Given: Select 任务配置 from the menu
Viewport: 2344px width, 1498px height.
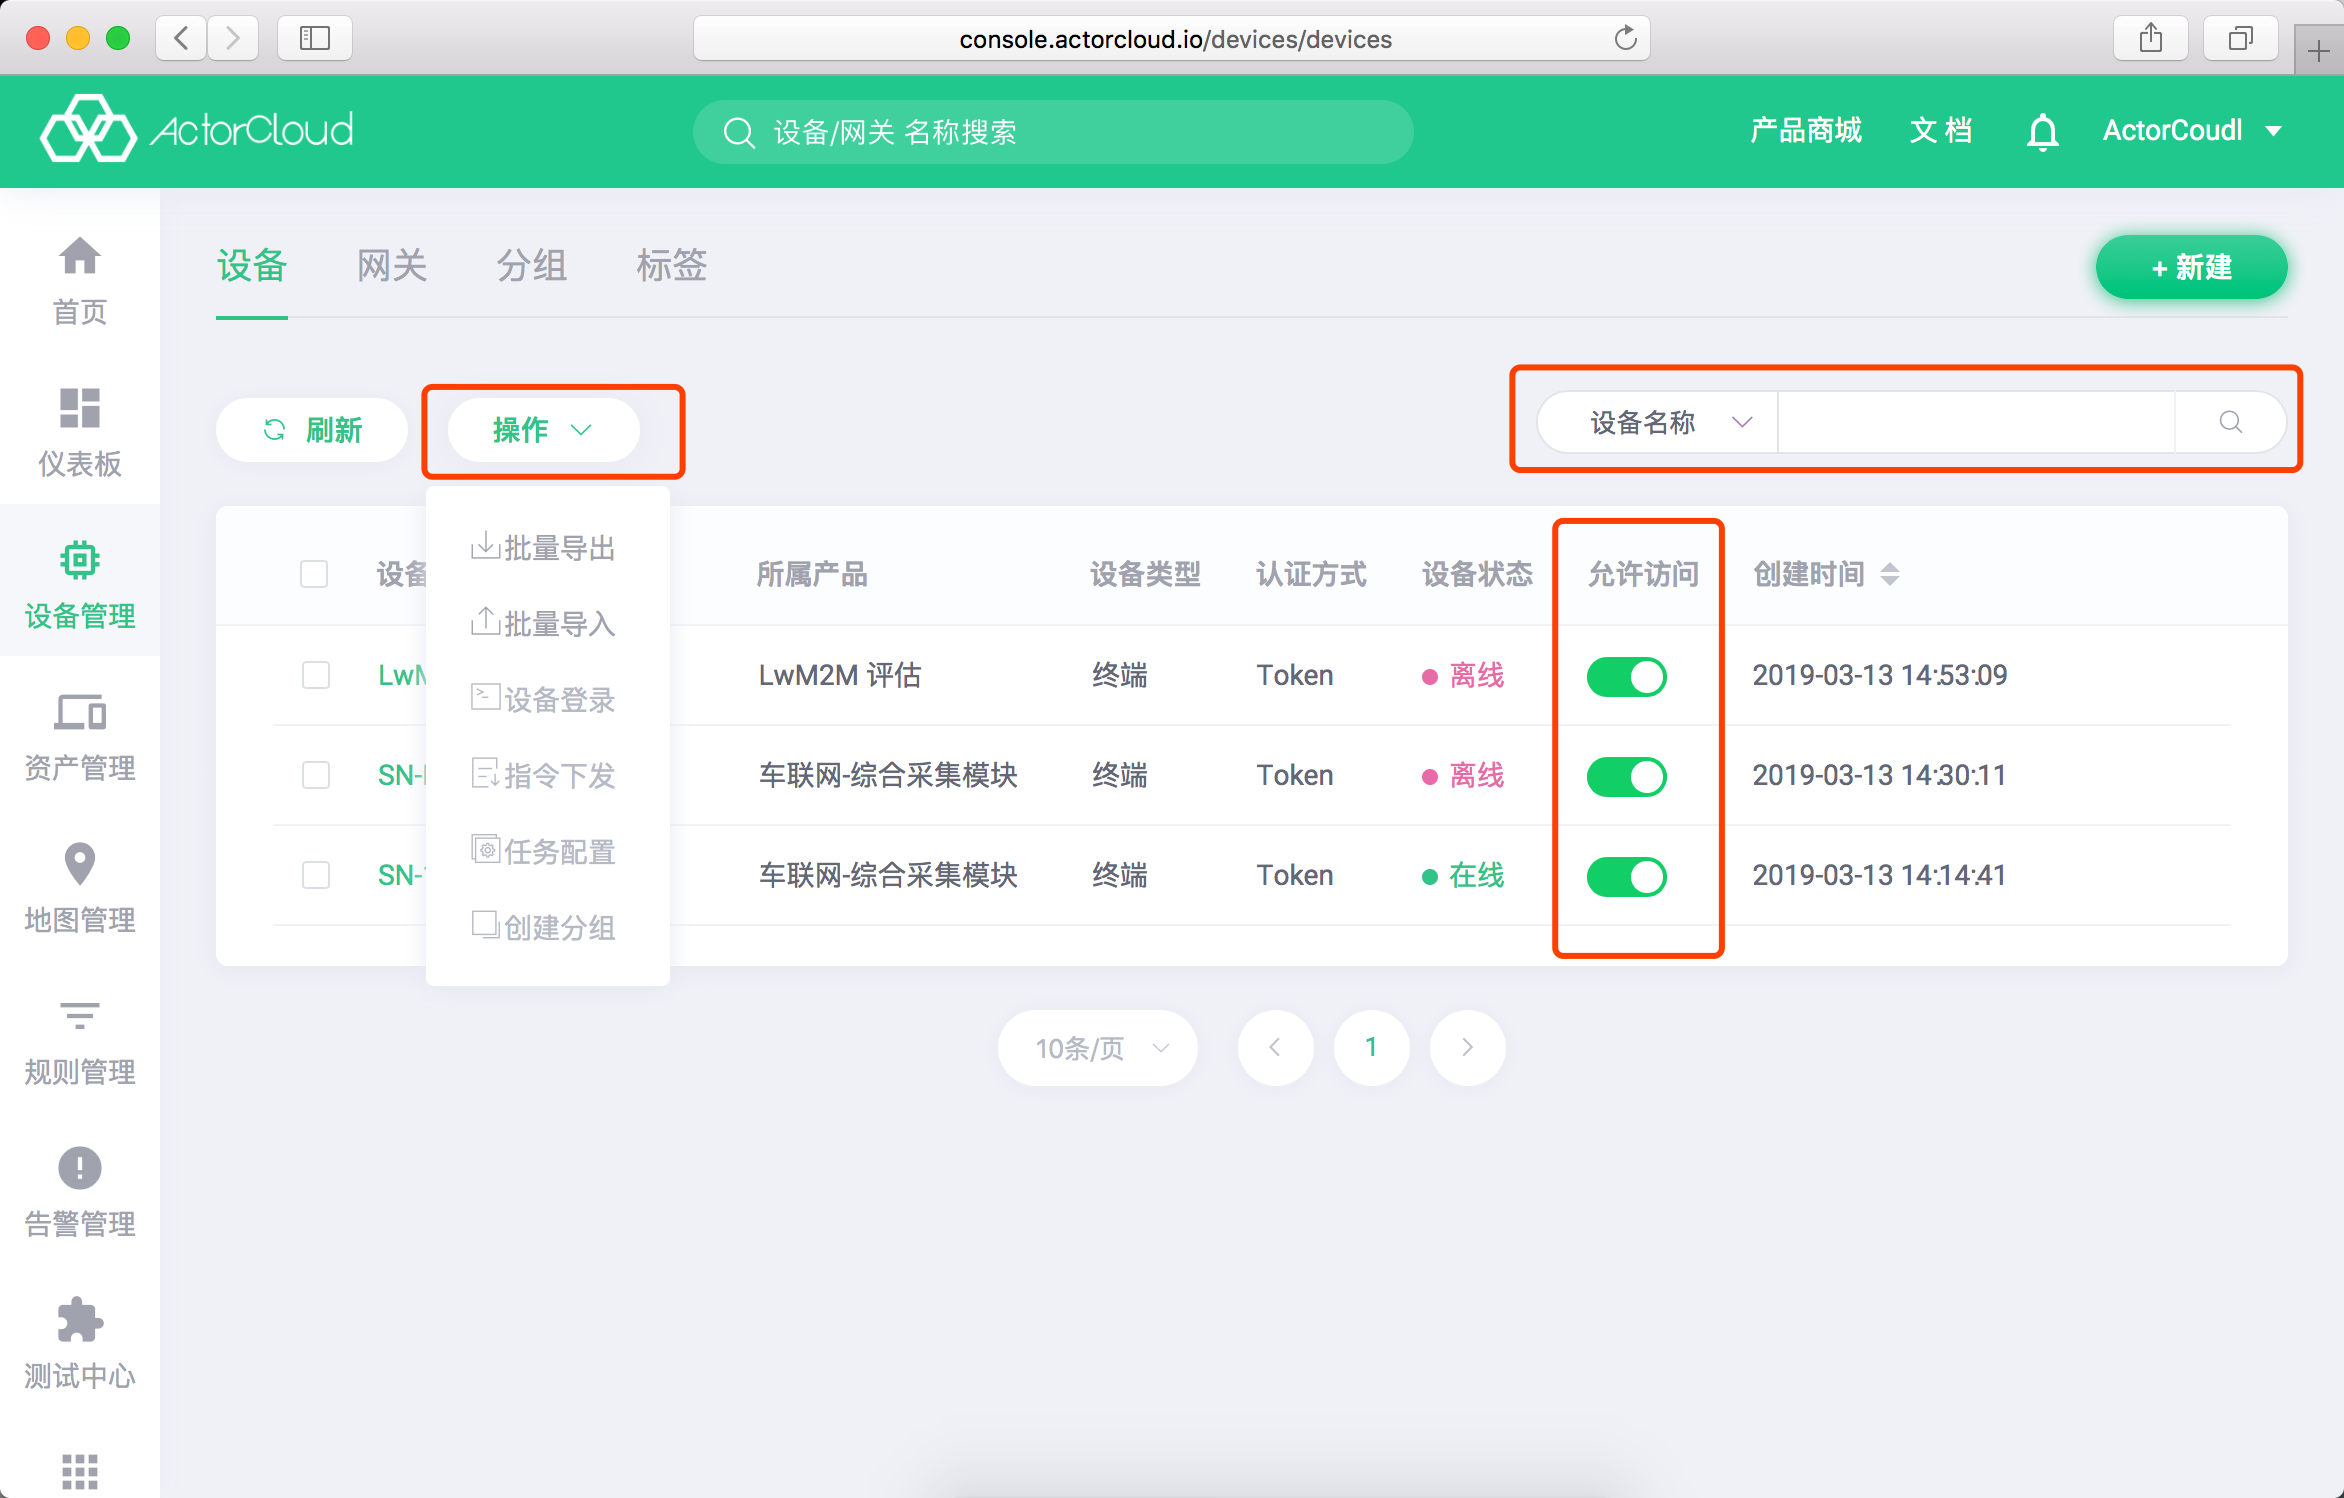Looking at the screenshot, I should (x=543, y=851).
